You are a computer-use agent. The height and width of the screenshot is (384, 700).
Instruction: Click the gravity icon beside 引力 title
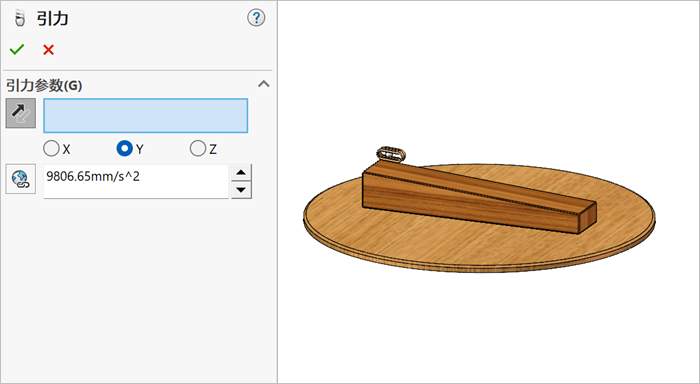coord(19,18)
